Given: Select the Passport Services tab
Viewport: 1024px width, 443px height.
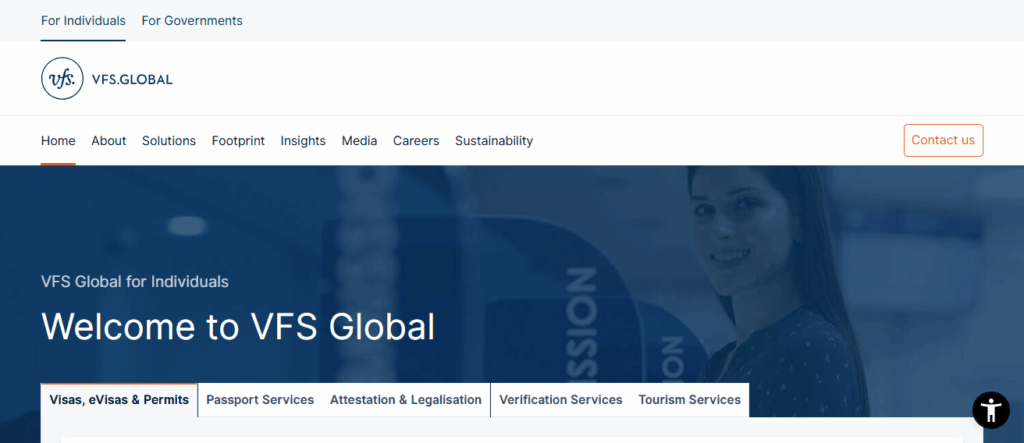Looking at the screenshot, I should [260, 400].
